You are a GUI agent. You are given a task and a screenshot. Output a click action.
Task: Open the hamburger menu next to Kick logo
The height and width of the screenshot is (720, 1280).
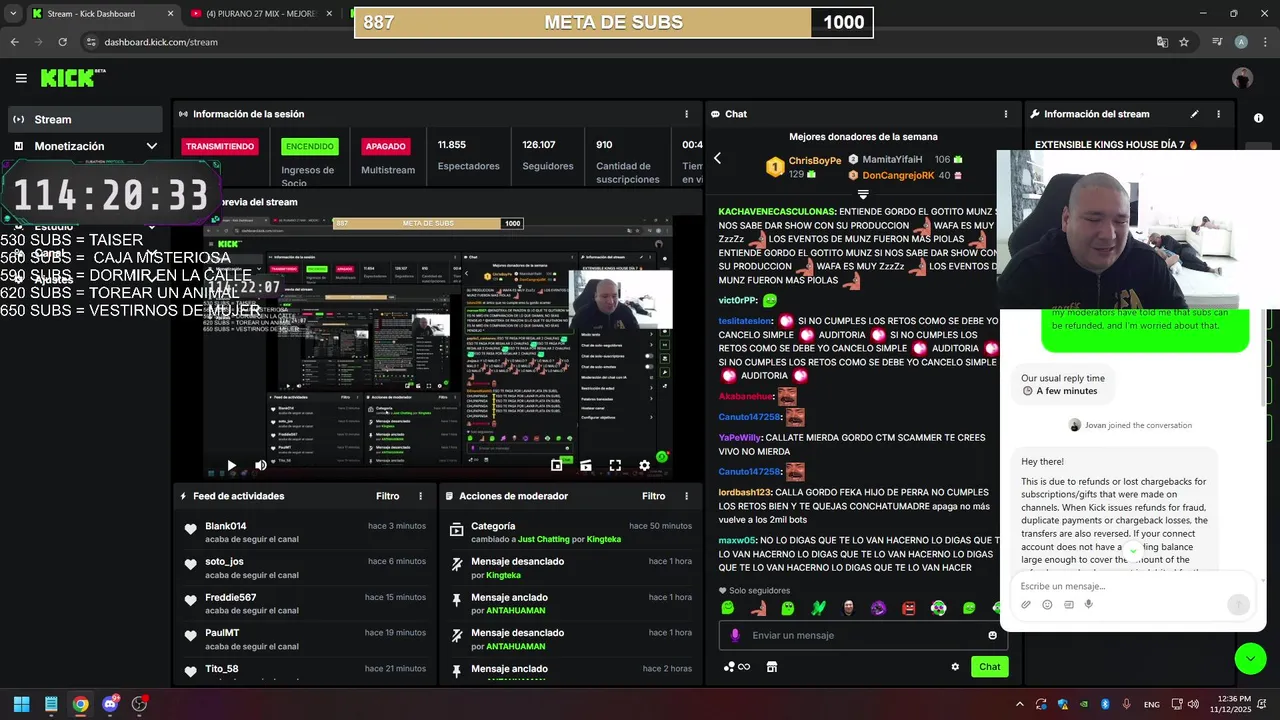(21, 78)
